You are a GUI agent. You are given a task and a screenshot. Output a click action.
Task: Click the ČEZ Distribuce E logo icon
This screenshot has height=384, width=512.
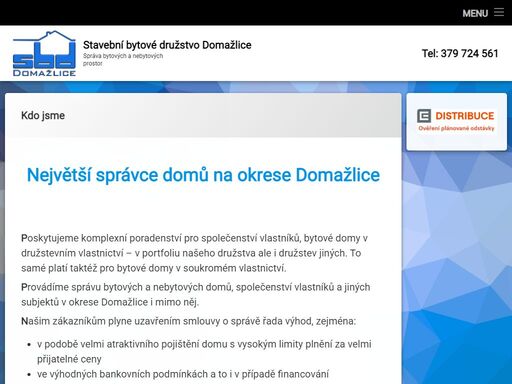pyautogui.click(x=424, y=116)
